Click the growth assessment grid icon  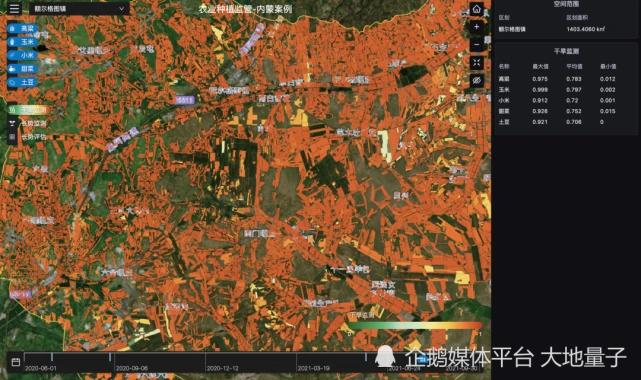pyautogui.click(x=12, y=137)
